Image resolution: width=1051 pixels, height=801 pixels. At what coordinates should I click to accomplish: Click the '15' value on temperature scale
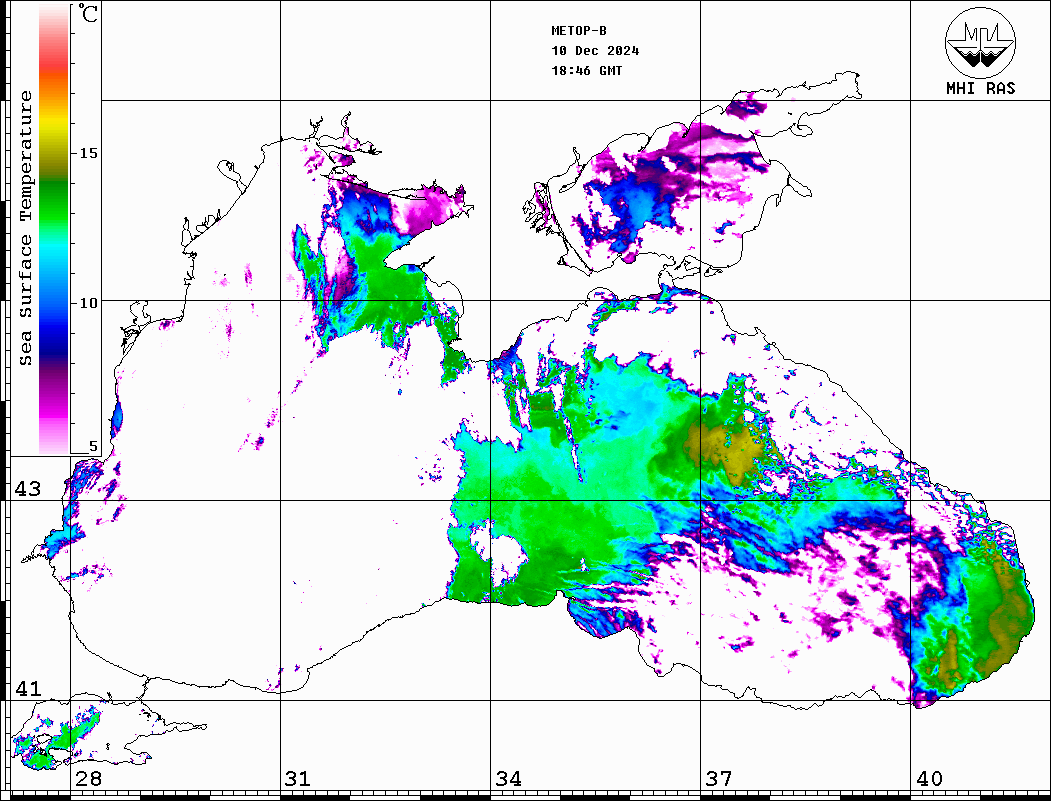point(88,153)
